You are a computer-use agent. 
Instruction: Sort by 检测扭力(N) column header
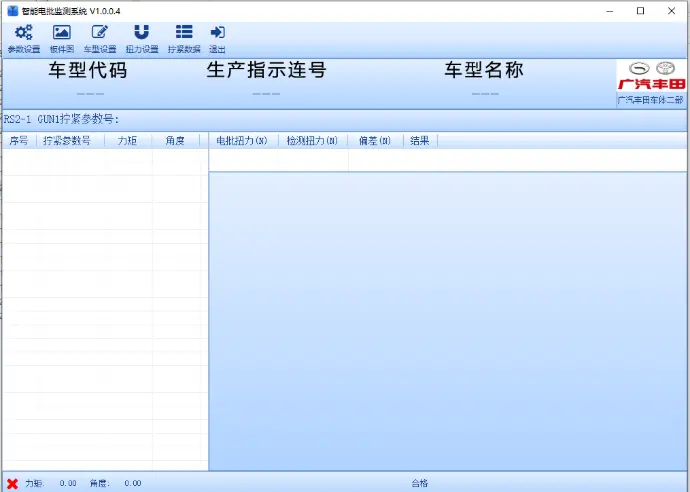312,141
